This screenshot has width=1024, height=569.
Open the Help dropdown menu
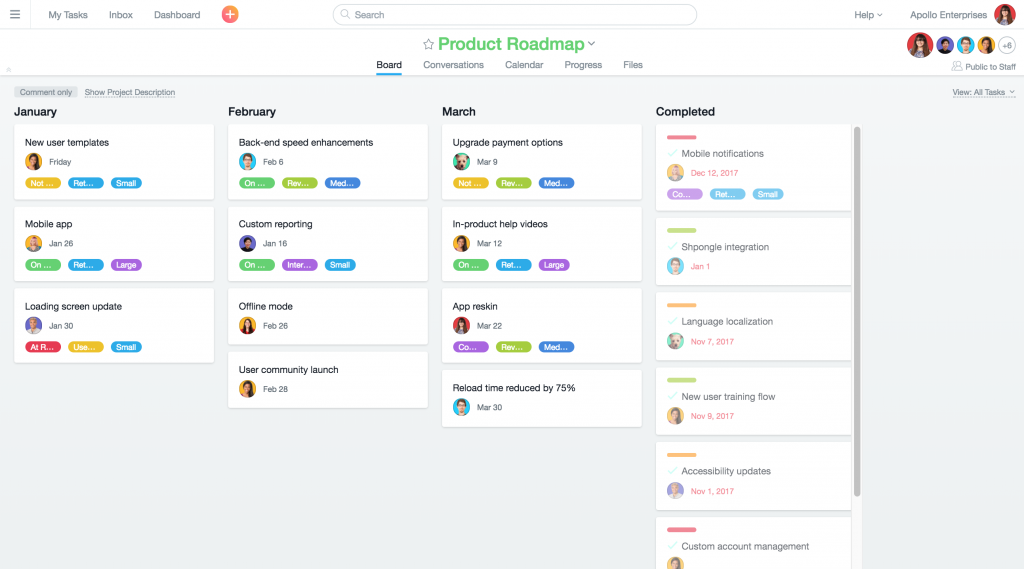click(x=868, y=14)
